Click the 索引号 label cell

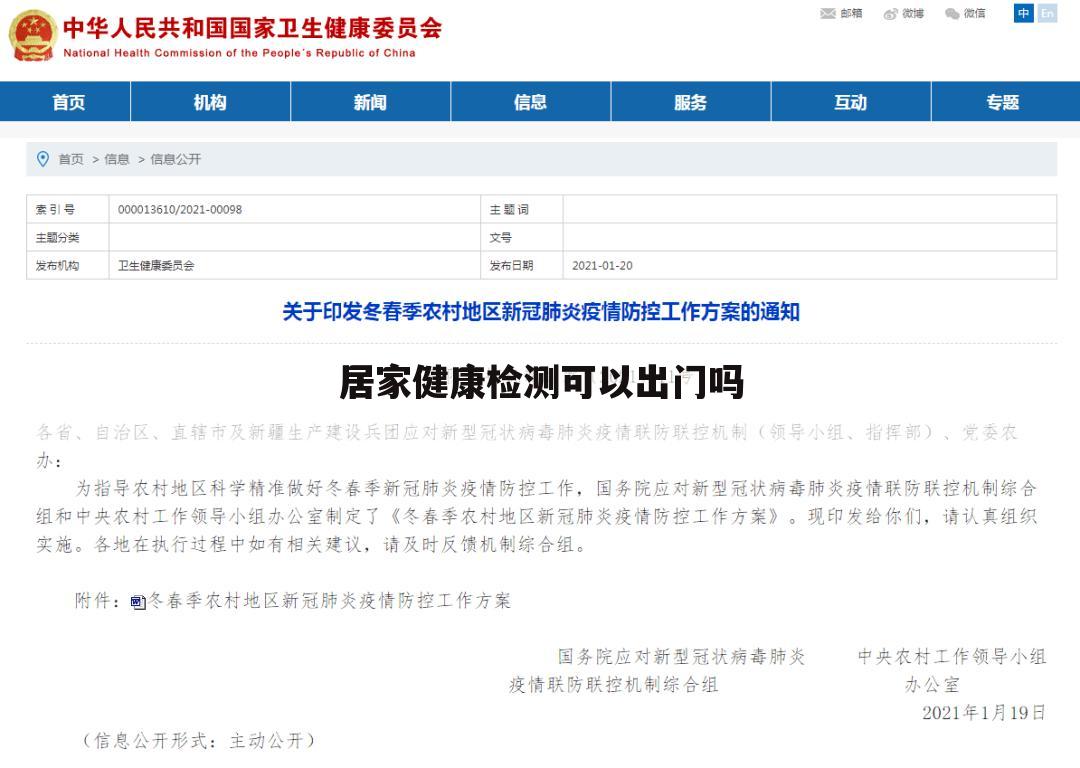point(68,209)
